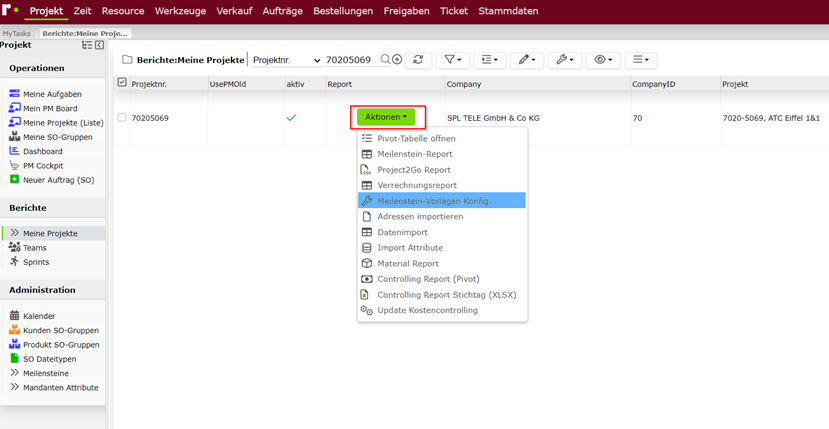This screenshot has height=429, width=829.
Task: Choose Meilenstein-Vorlagen Konfig.
Action: point(442,200)
